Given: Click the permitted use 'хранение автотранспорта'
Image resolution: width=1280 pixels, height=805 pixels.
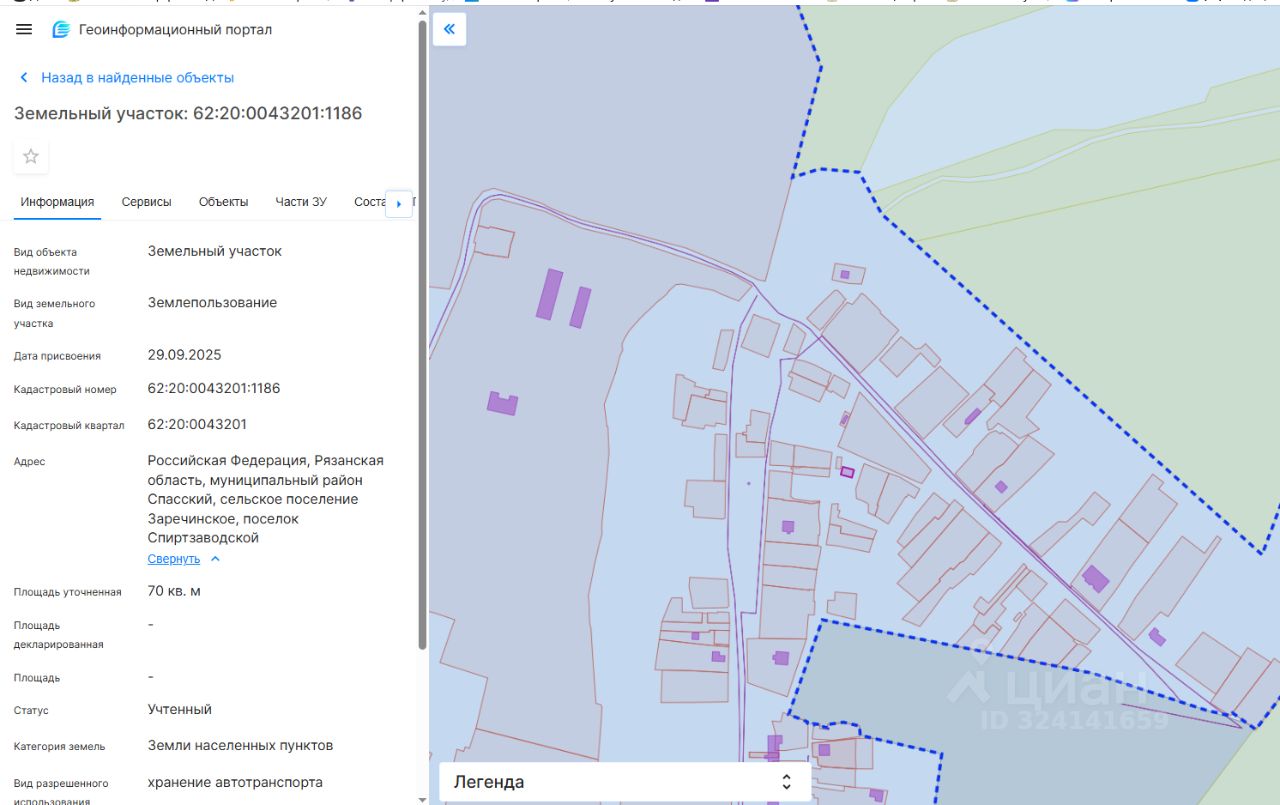Looking at the screenshot, I should point(235,782).
